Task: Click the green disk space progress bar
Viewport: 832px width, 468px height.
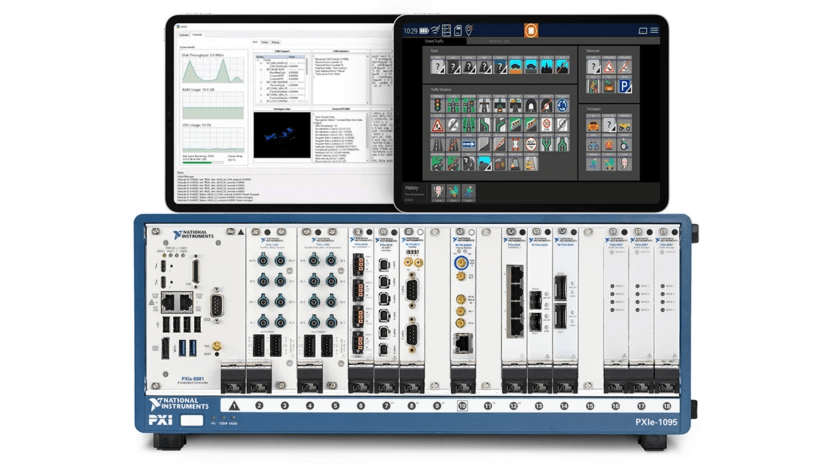Action: click(203, 162)
